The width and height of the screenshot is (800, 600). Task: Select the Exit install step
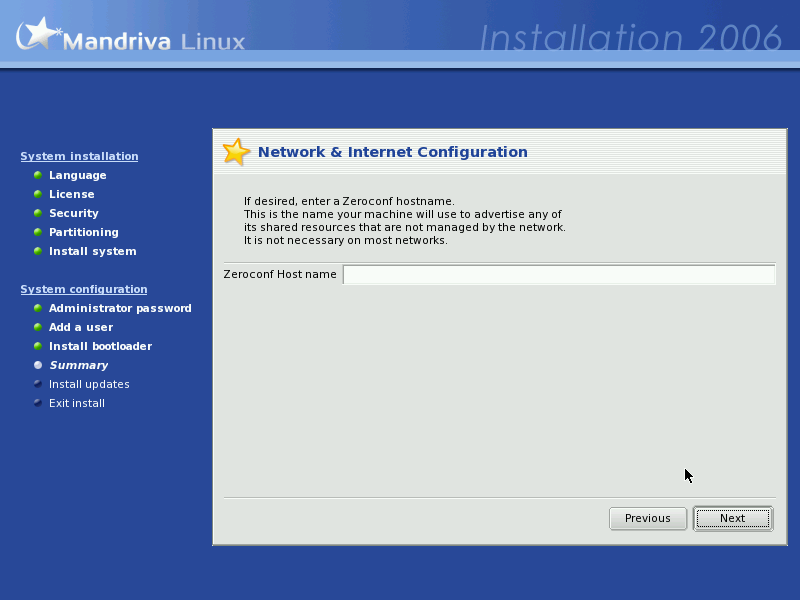point(77,403)
